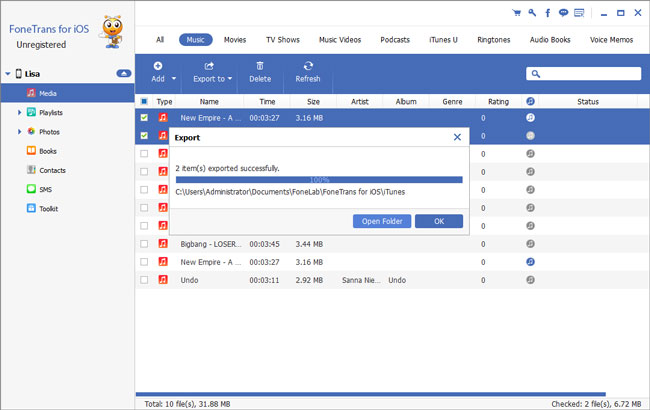Click the Refresh icon

click(308, 66)
